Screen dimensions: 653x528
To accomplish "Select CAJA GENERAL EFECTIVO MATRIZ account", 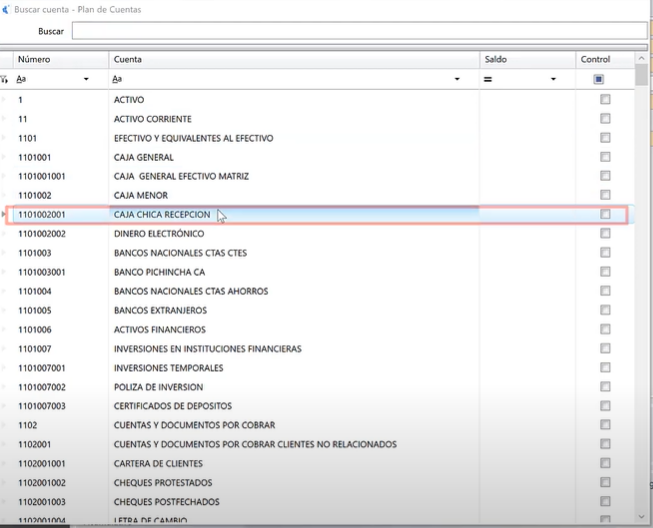I will [181, 177].
